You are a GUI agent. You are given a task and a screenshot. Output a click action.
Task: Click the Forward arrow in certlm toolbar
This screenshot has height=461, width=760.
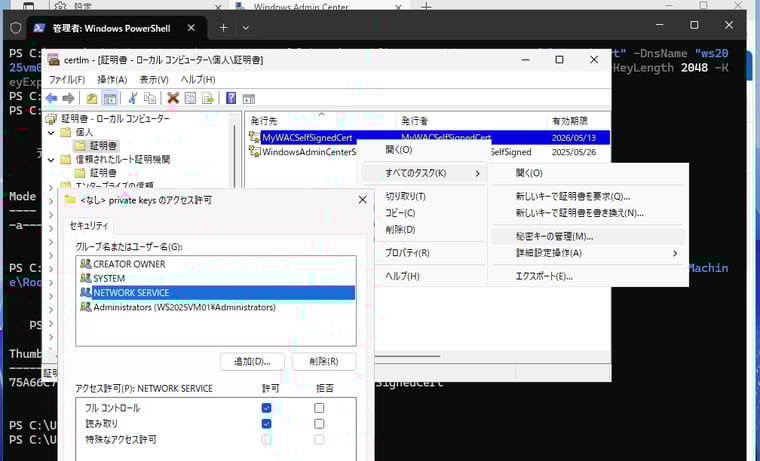point(68,98)
